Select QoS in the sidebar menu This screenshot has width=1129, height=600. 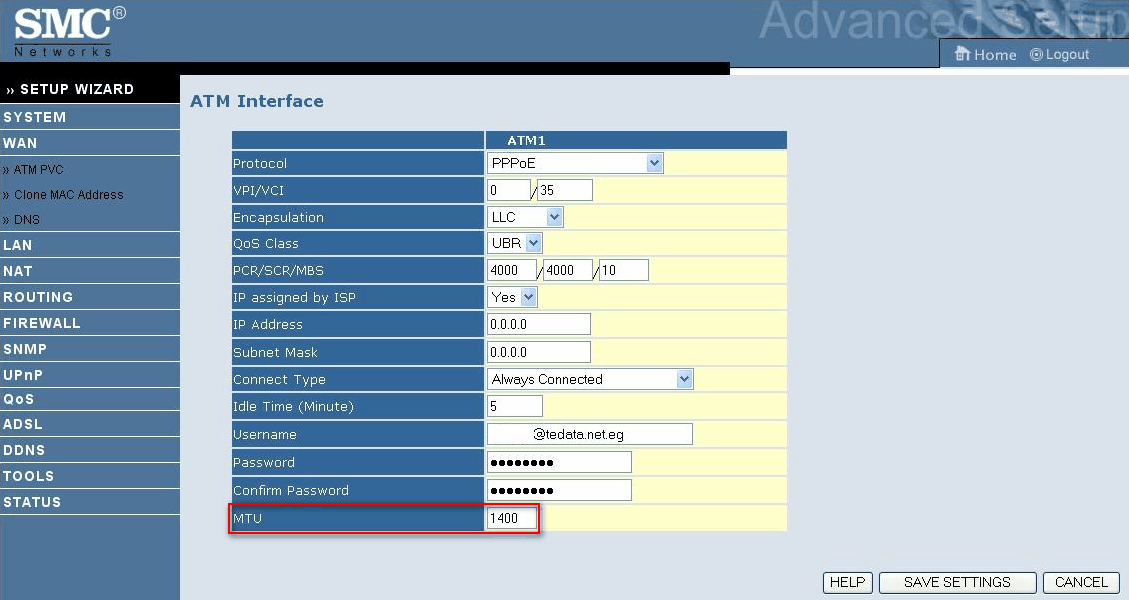coord(19,399)
